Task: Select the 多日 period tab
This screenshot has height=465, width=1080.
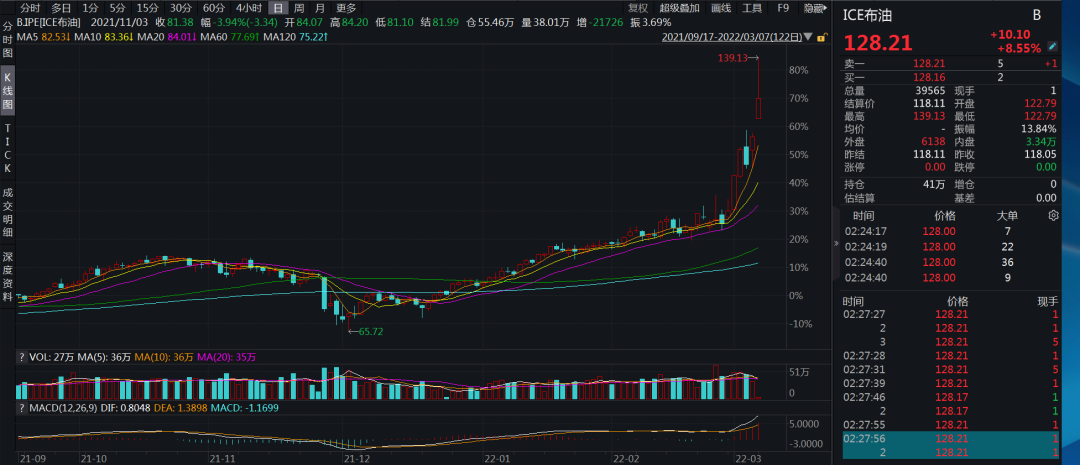Action: tap(61, 8)
